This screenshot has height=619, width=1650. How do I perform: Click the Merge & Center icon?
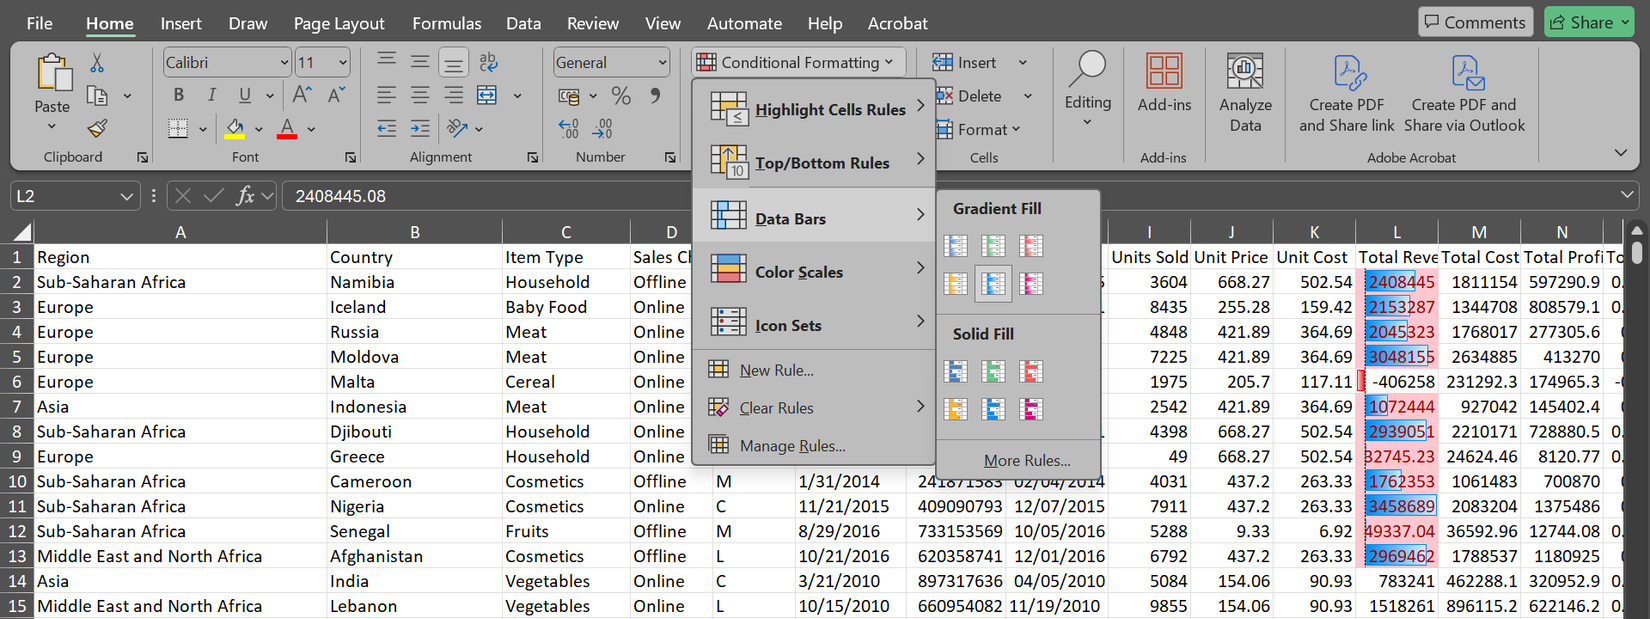click(487, 96)
